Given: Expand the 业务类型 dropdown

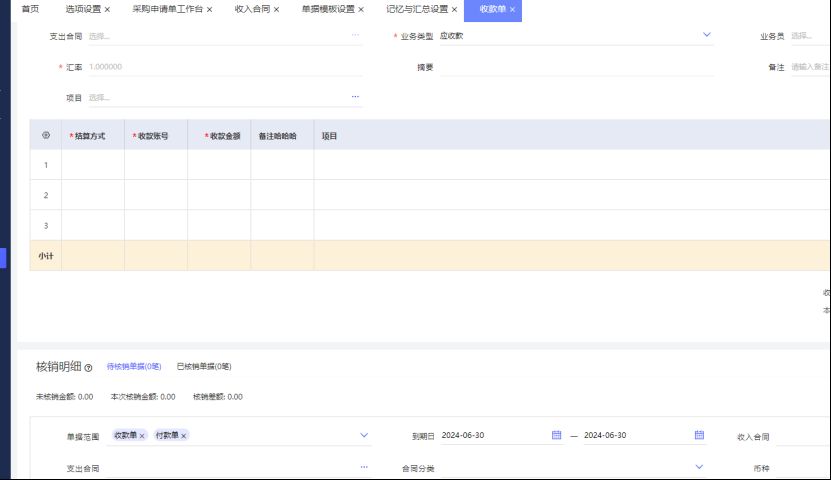Looking at the screenshot, I should tap(706, 35).
